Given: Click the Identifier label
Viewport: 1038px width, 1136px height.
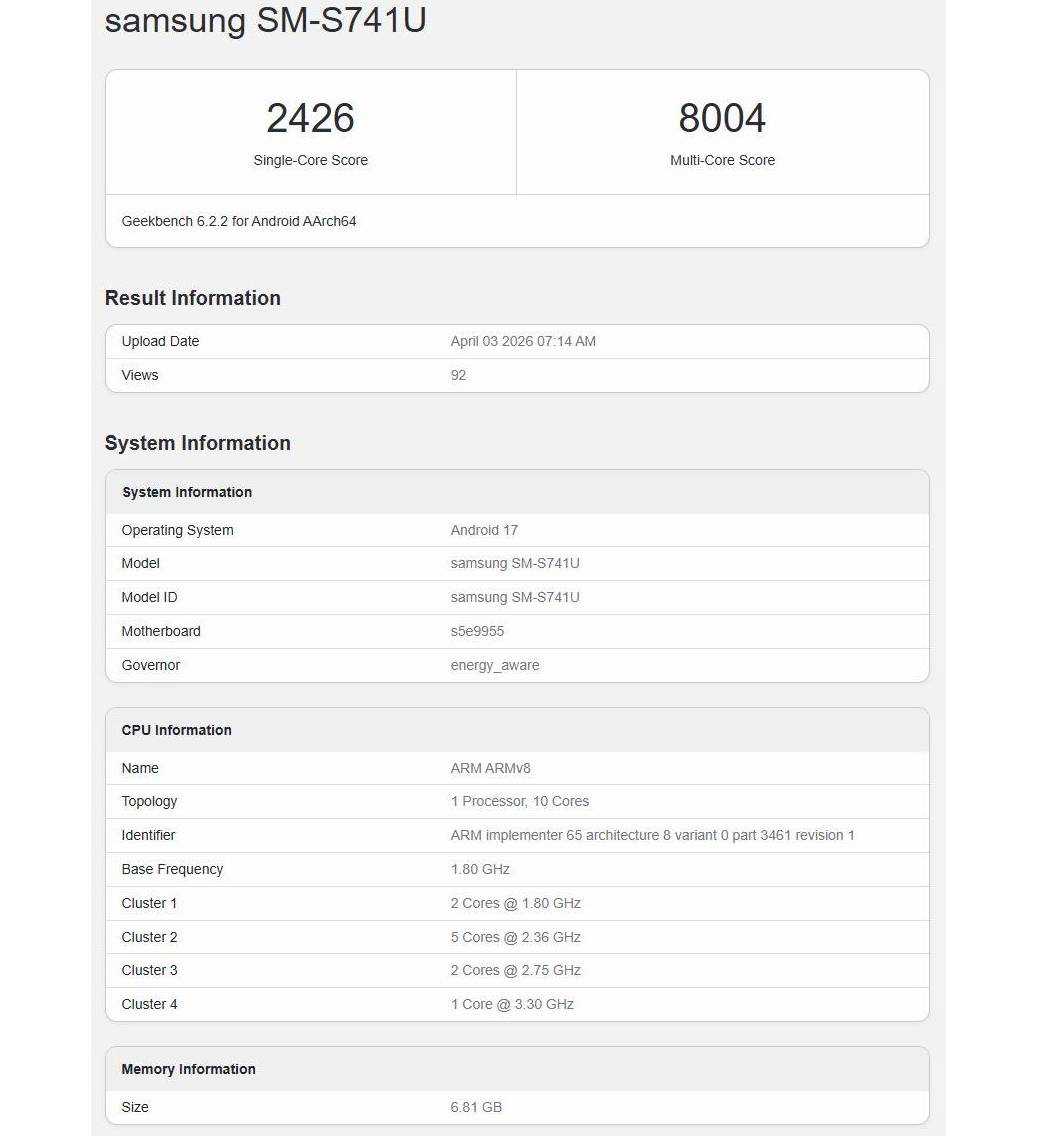Looking at the screenshot, I should point(148,835).
